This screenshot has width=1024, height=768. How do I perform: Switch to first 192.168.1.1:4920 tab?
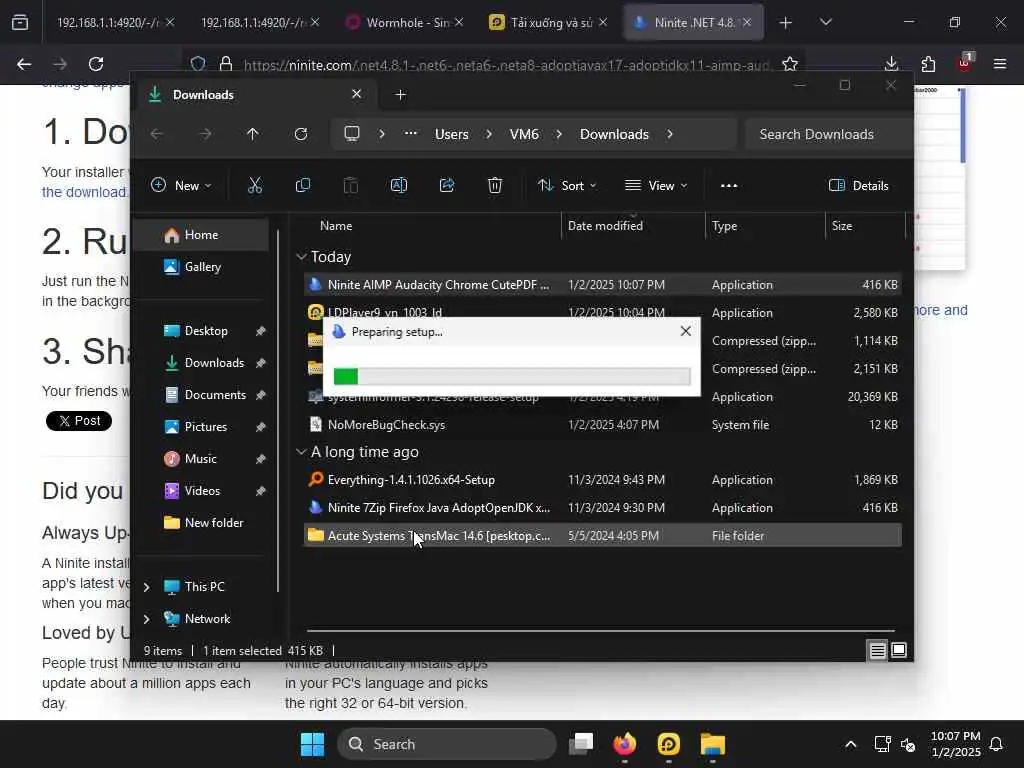pyautogui.click(x=116, y=23)
